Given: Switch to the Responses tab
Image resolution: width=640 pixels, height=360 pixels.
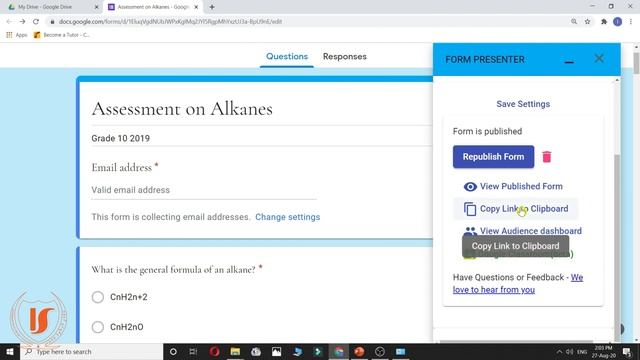Looking at the screenshot, I should point(344,57).
